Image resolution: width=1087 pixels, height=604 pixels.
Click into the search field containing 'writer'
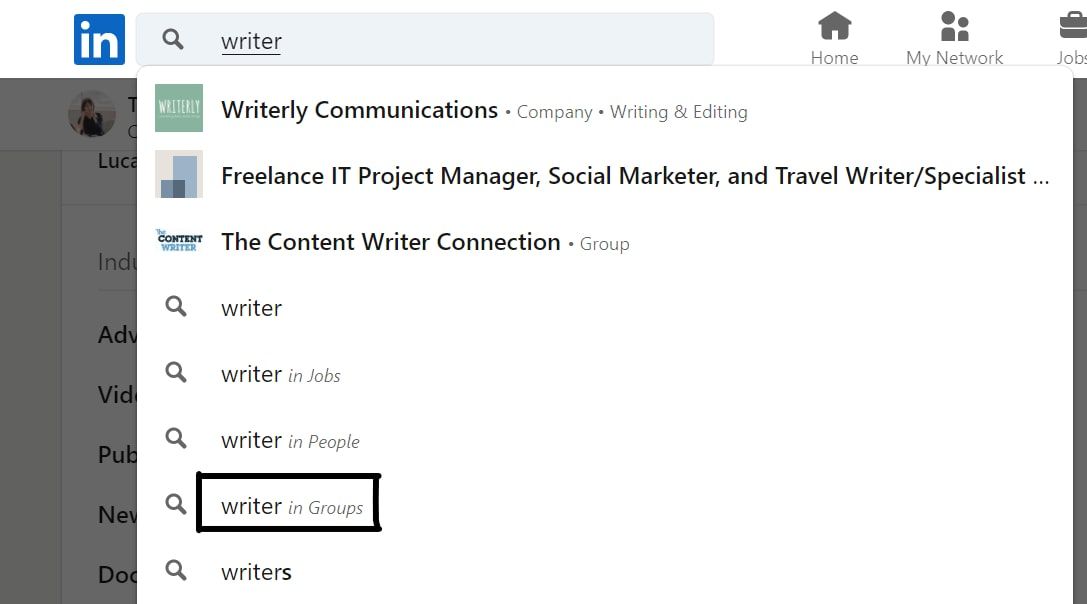(x=425, y=40)
